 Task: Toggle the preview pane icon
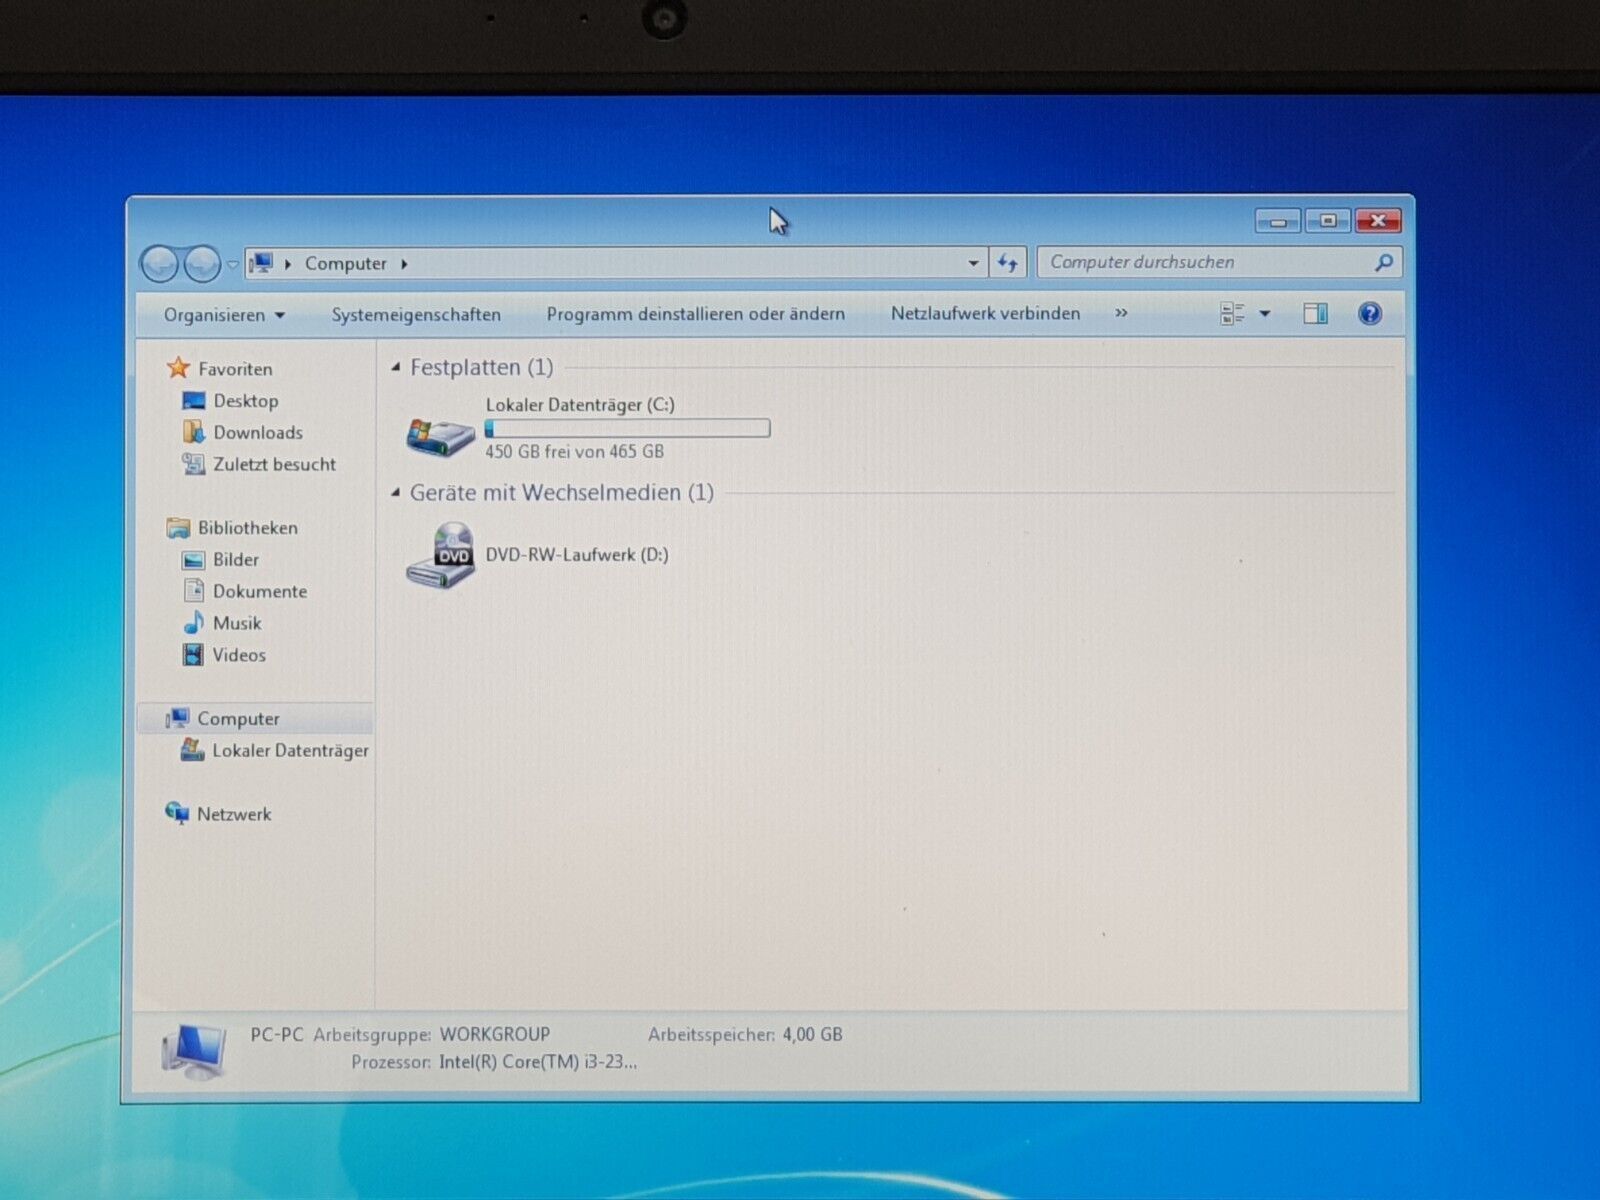click(1315, 314)
